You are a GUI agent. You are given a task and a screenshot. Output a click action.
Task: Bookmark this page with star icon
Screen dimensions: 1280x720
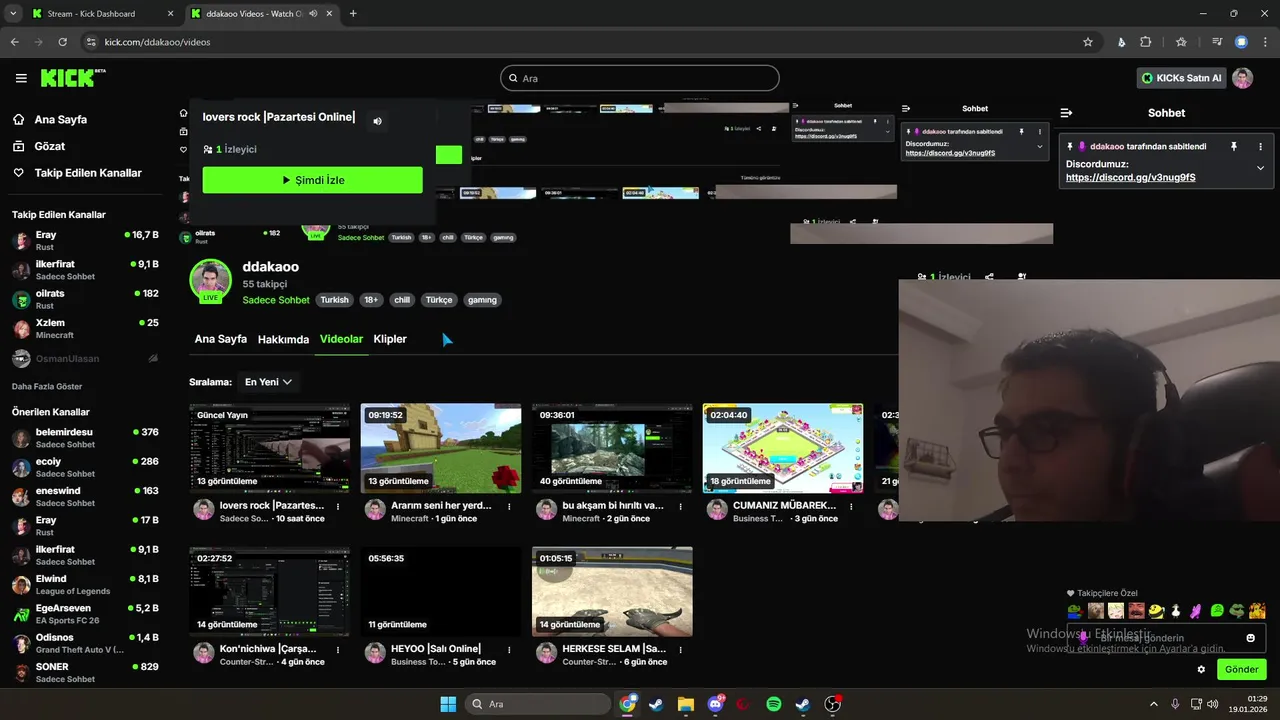[x=1088, y=42]
